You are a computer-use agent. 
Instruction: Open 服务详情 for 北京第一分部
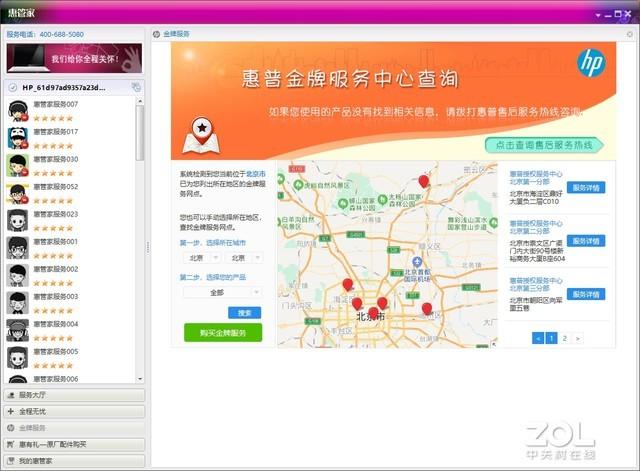click(x=586, y=188)
